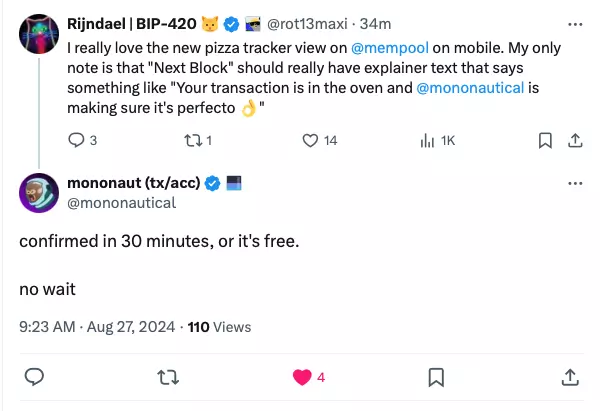Viewport: 600px width, 411px height.
Task: Share Rijndael's tweet via upload icon
Action: (x=575, y=140)
